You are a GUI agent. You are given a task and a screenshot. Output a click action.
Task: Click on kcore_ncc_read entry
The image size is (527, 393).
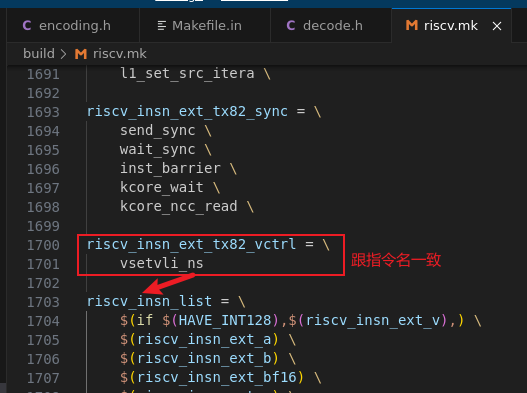[179, 206]
